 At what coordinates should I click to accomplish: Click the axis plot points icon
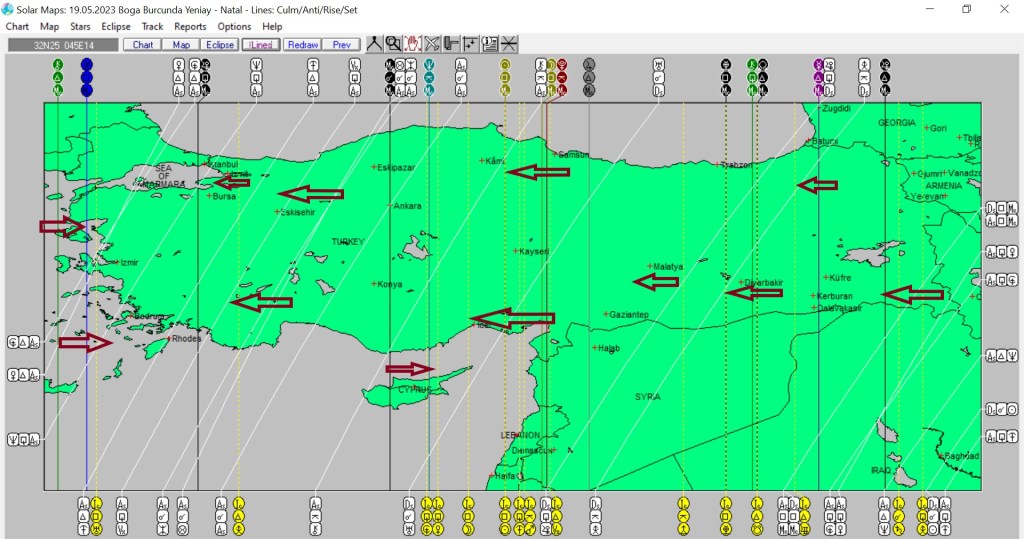click(470, 44)
